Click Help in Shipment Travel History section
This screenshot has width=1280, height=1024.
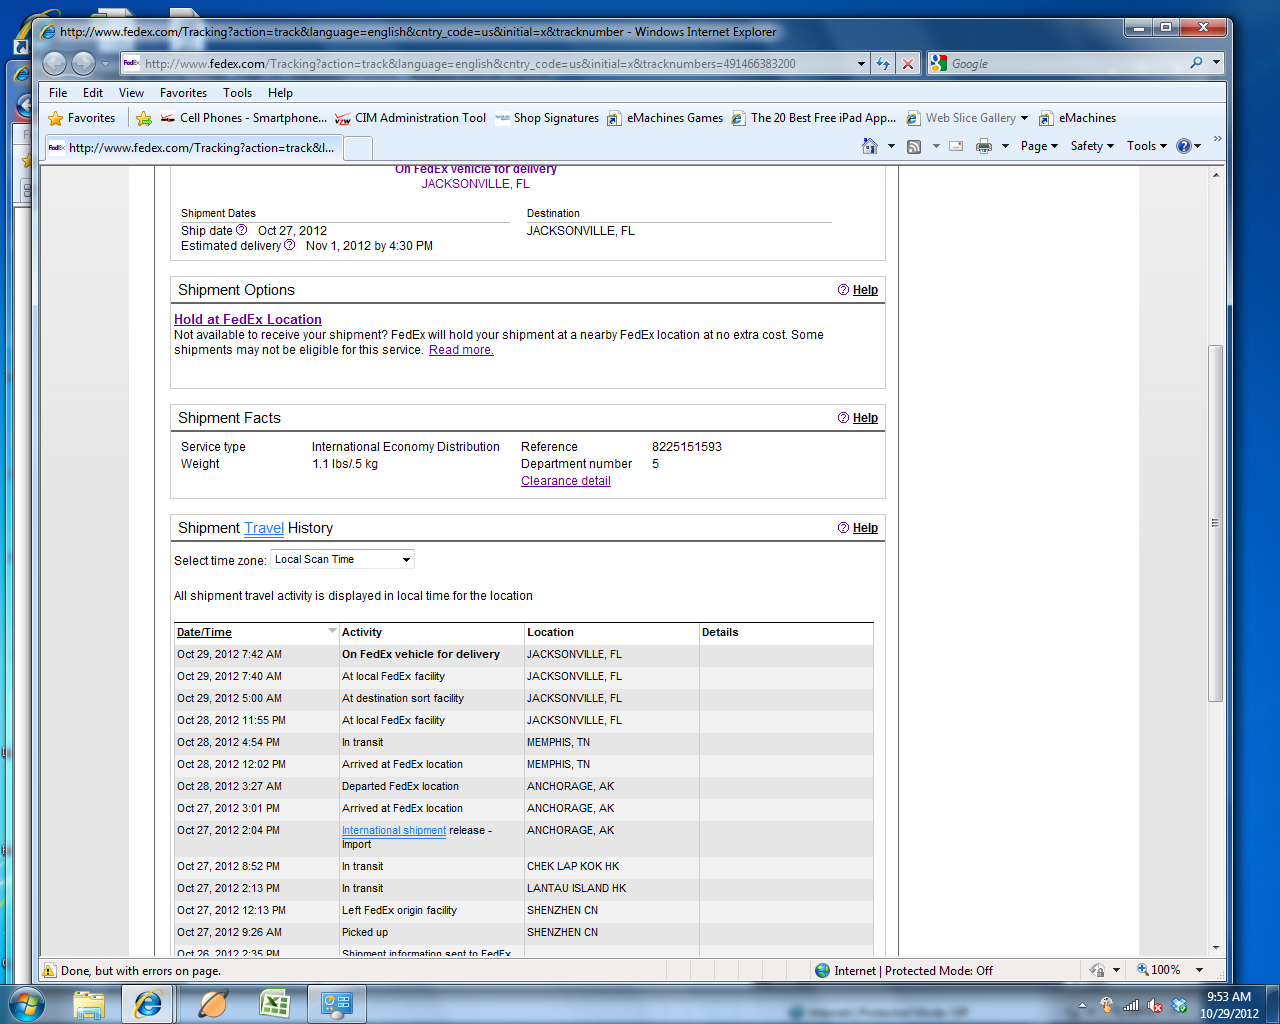(865, 528)
